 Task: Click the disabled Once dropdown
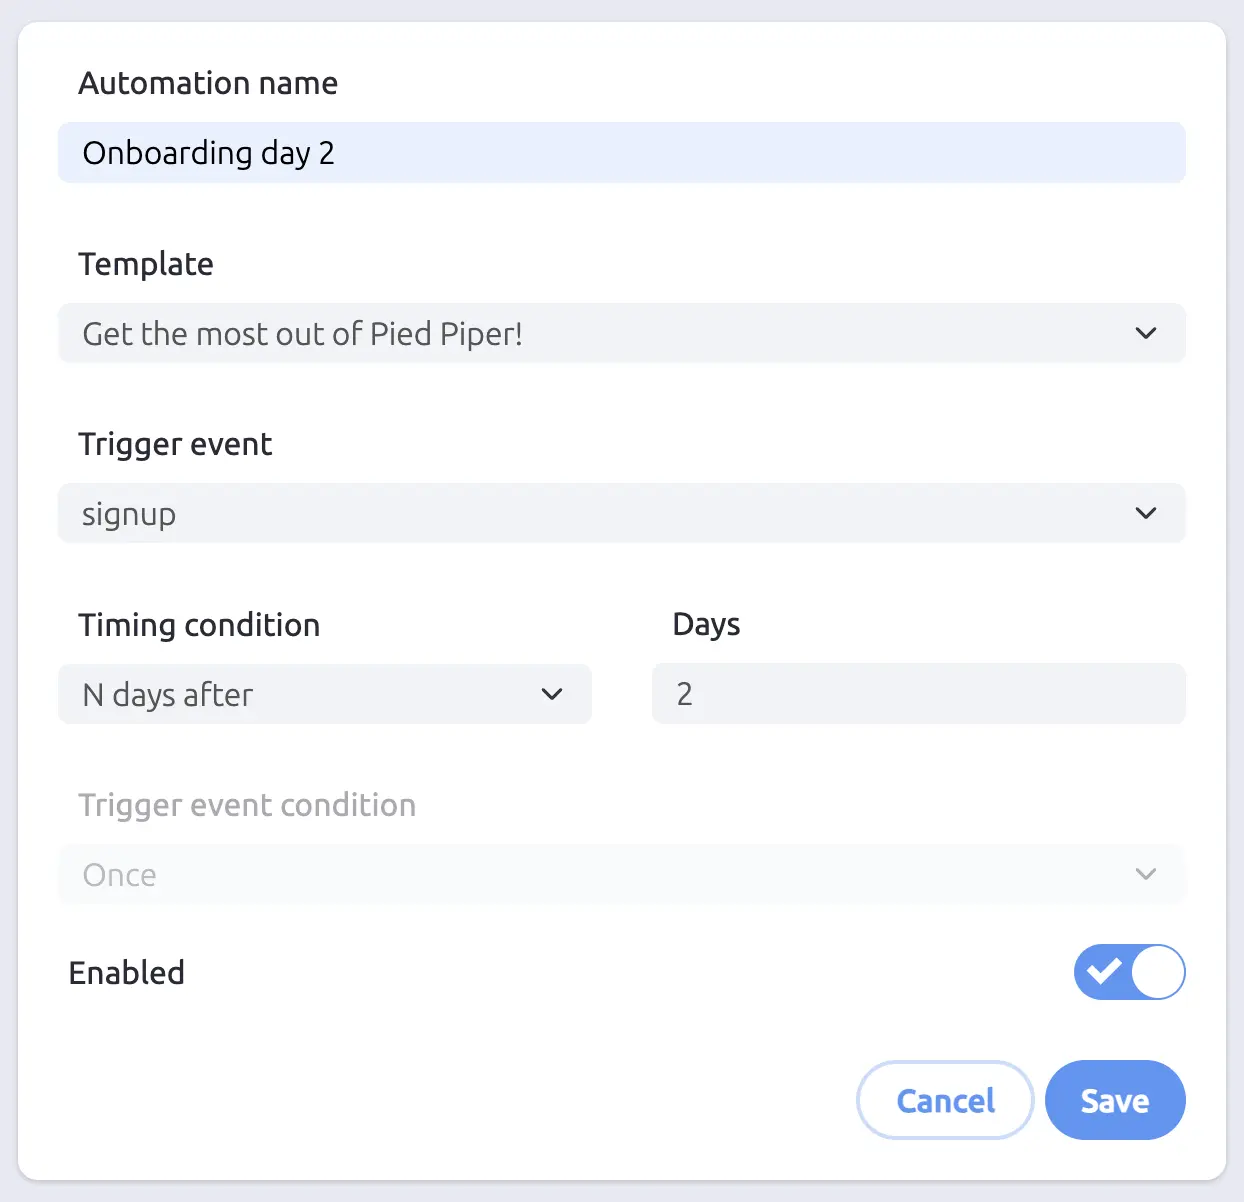[x=600, y=874]
